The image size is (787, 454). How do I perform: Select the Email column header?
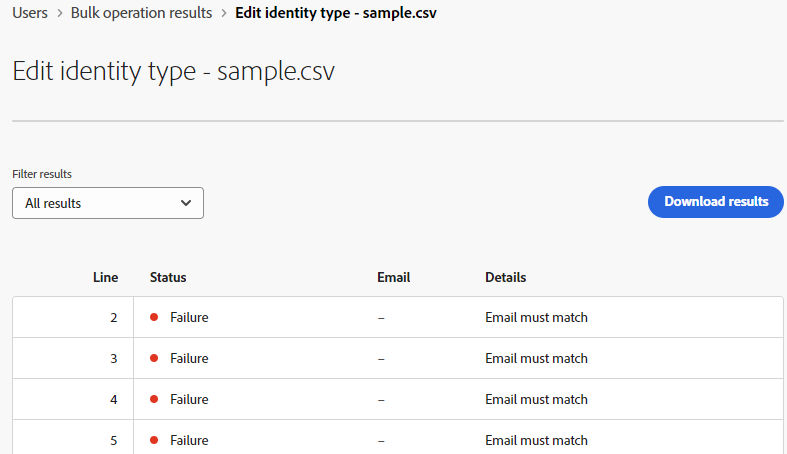(x=394, y=277)
